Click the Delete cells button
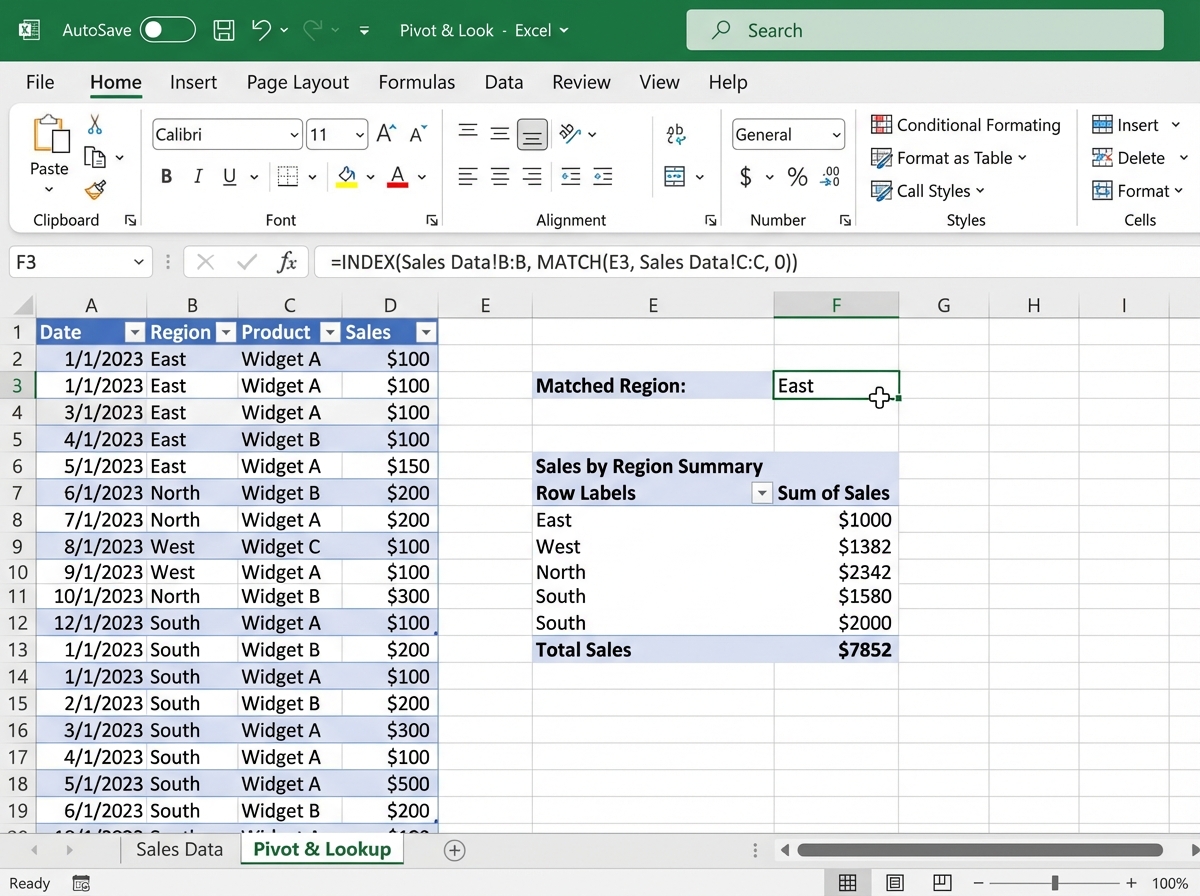Image resolution: width=1200 pixels, height=896 pixels. point(1129,158)
